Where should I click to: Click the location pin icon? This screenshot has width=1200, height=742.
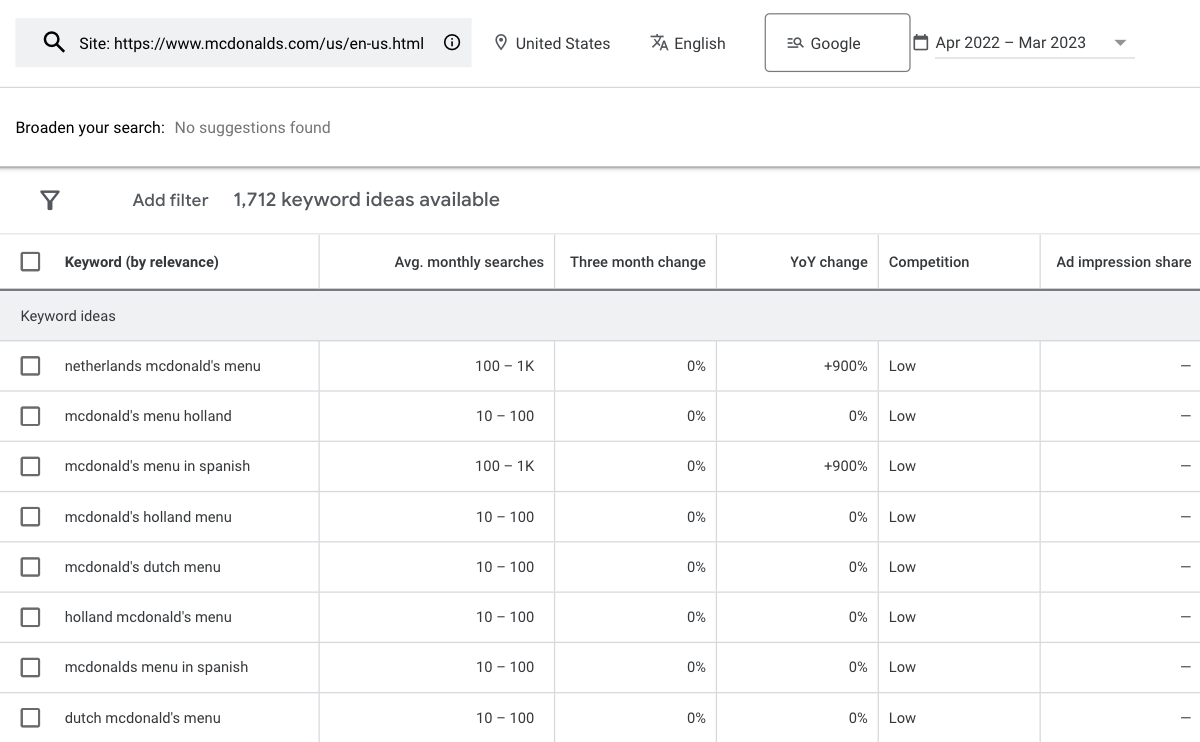point(501,43)
